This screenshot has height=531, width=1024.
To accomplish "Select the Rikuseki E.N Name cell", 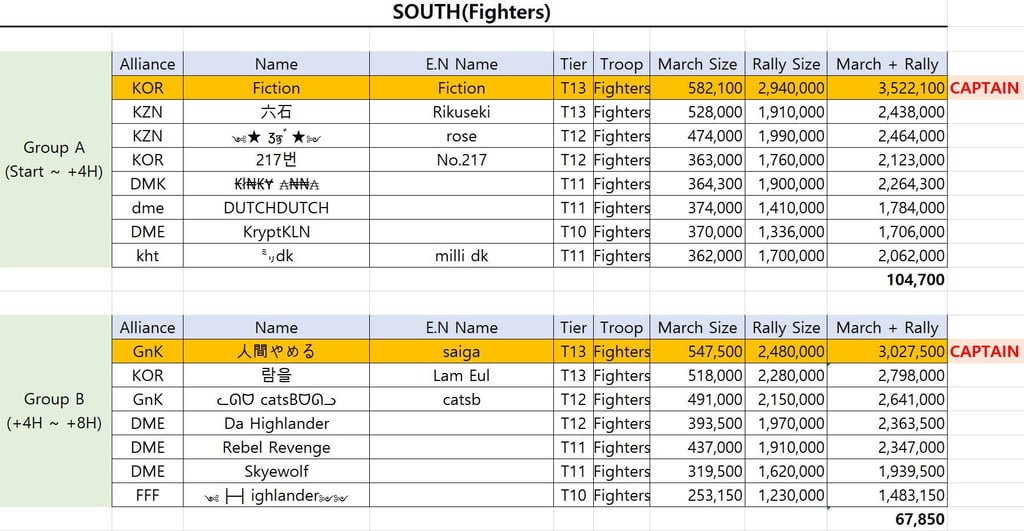I will click(461, 112).
